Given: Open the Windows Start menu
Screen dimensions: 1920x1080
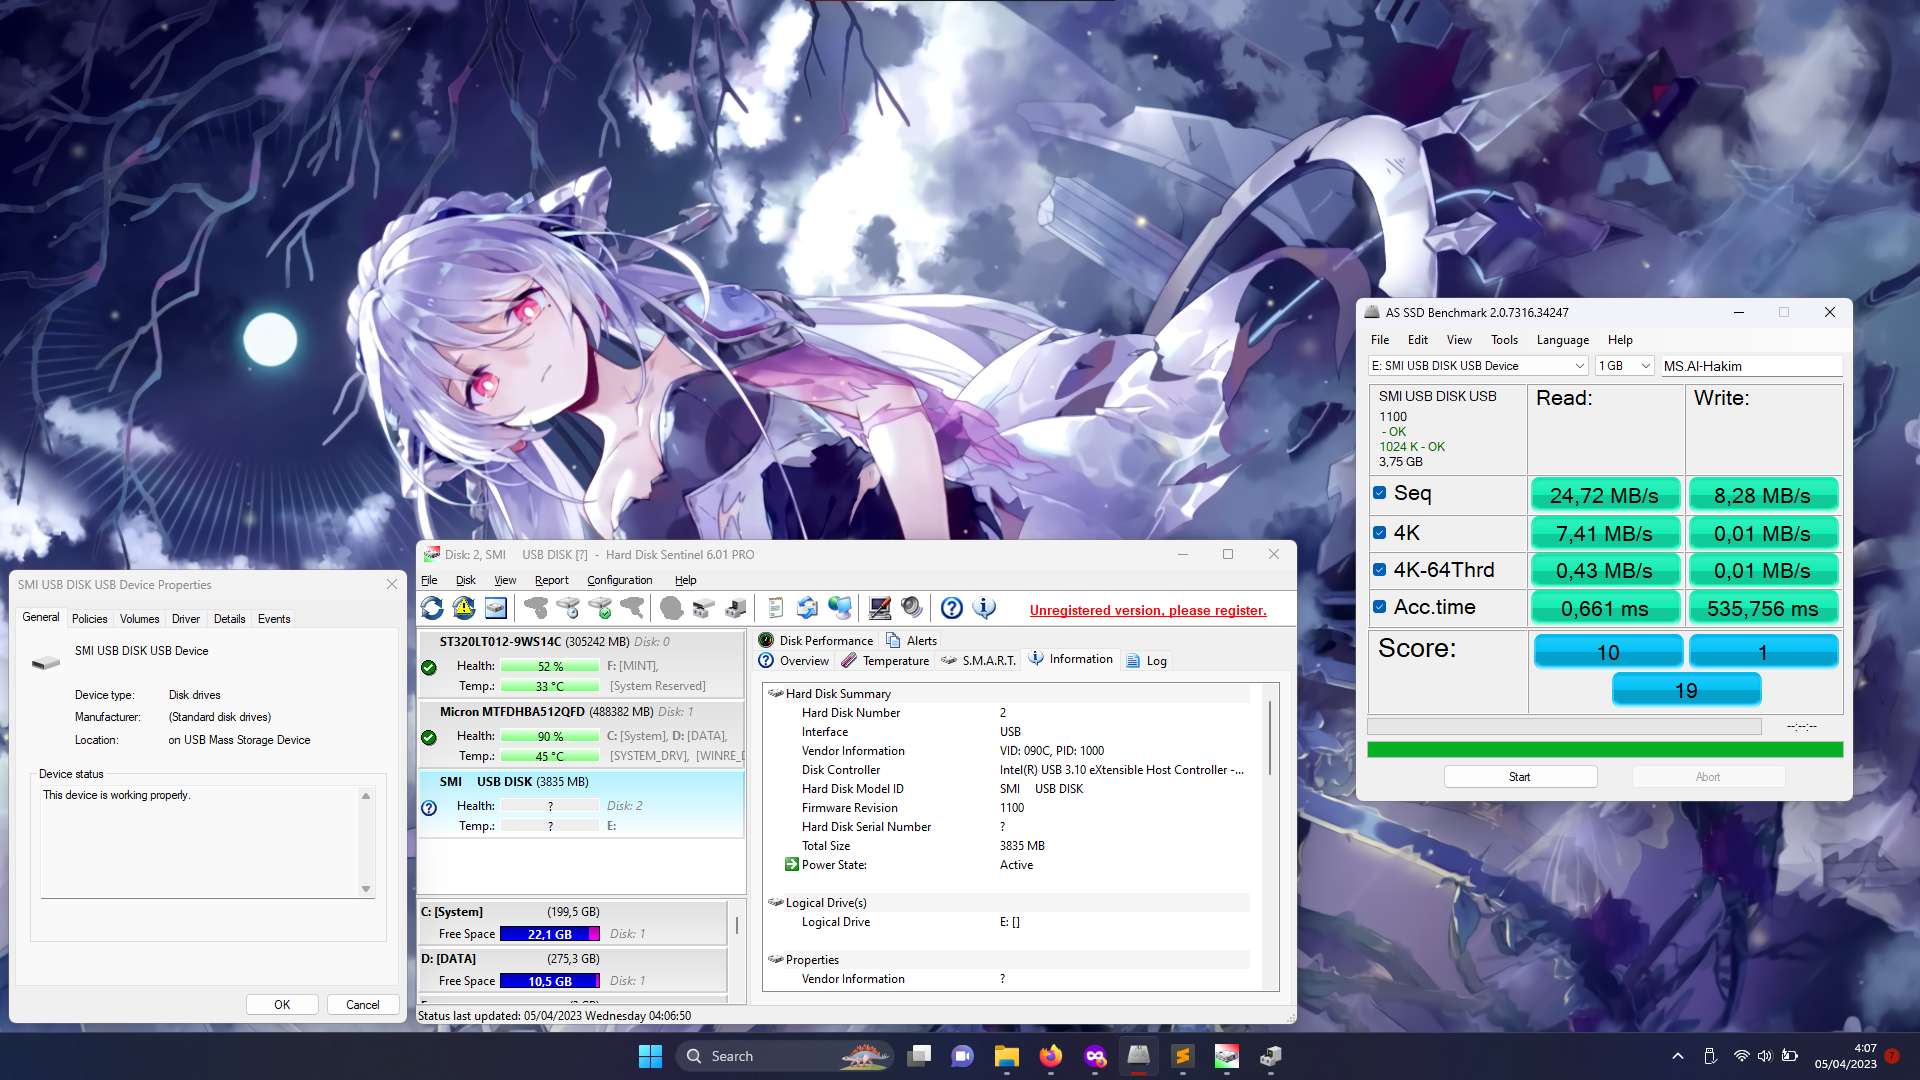Looking at the screenshot, I should point(650,1056).
